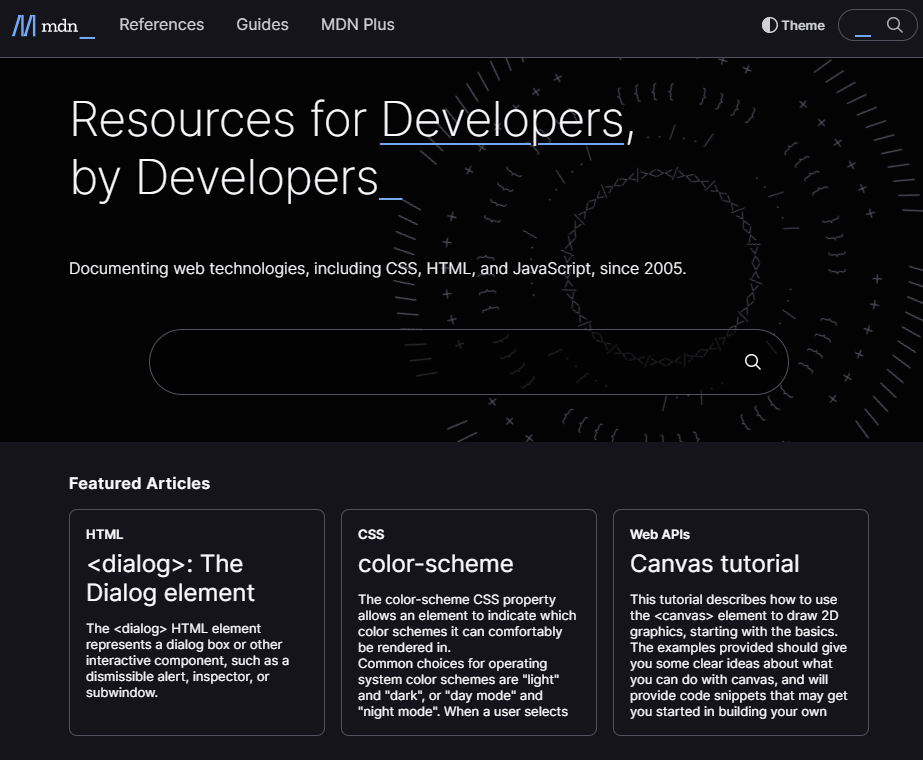Click the HTML category tag

[x=105, y=535]
